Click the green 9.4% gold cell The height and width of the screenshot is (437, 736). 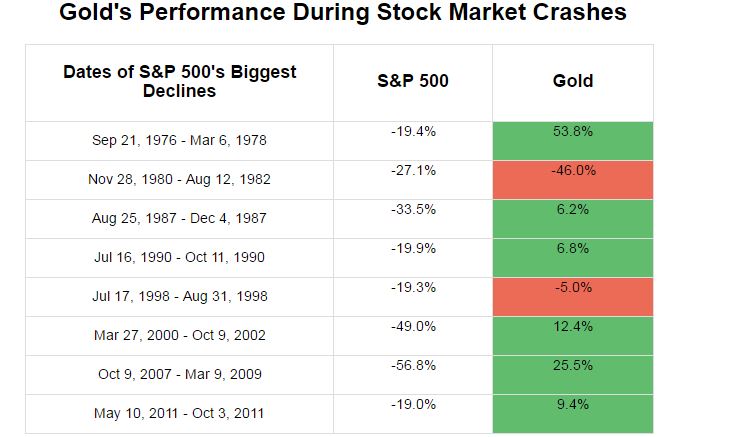coord(573,413)
